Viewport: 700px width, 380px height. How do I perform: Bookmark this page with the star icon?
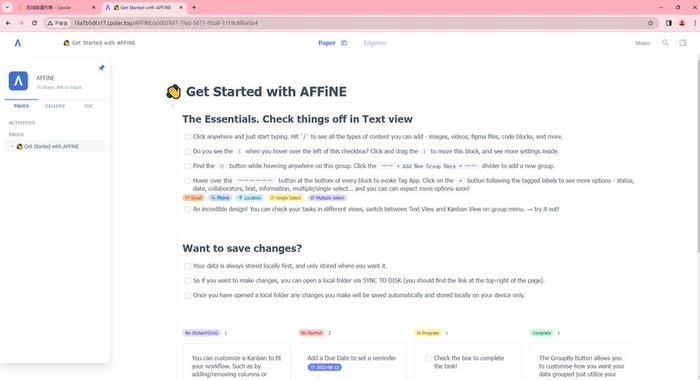650,23
